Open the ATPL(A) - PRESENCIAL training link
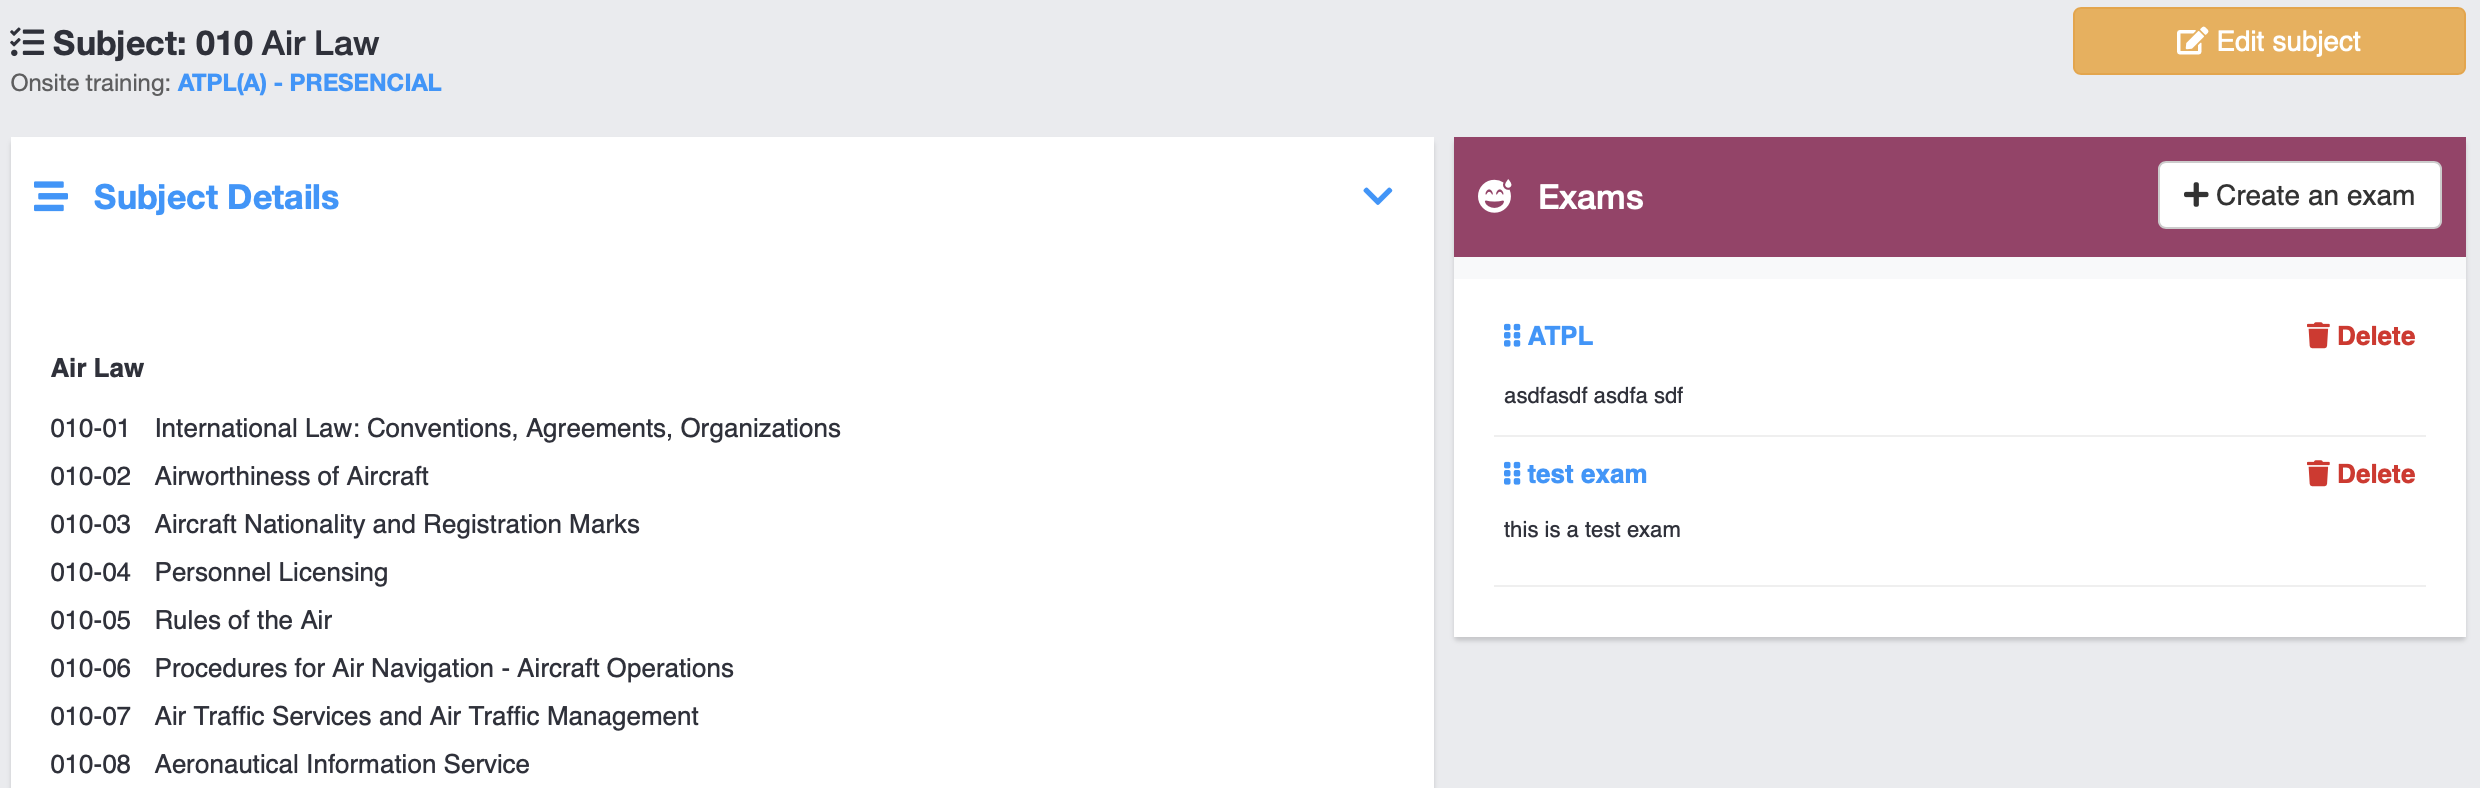This screenshot has height=788, width=2480. 309,83
